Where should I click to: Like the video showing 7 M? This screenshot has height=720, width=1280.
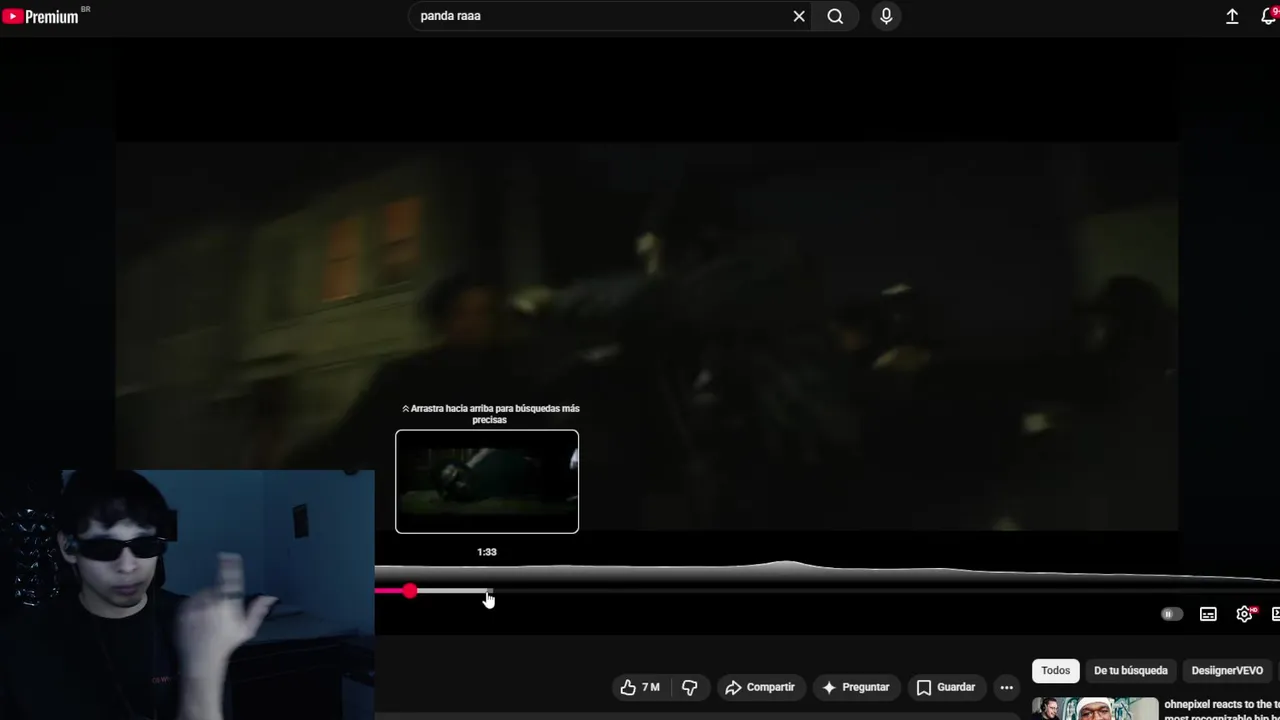[640, 687]
